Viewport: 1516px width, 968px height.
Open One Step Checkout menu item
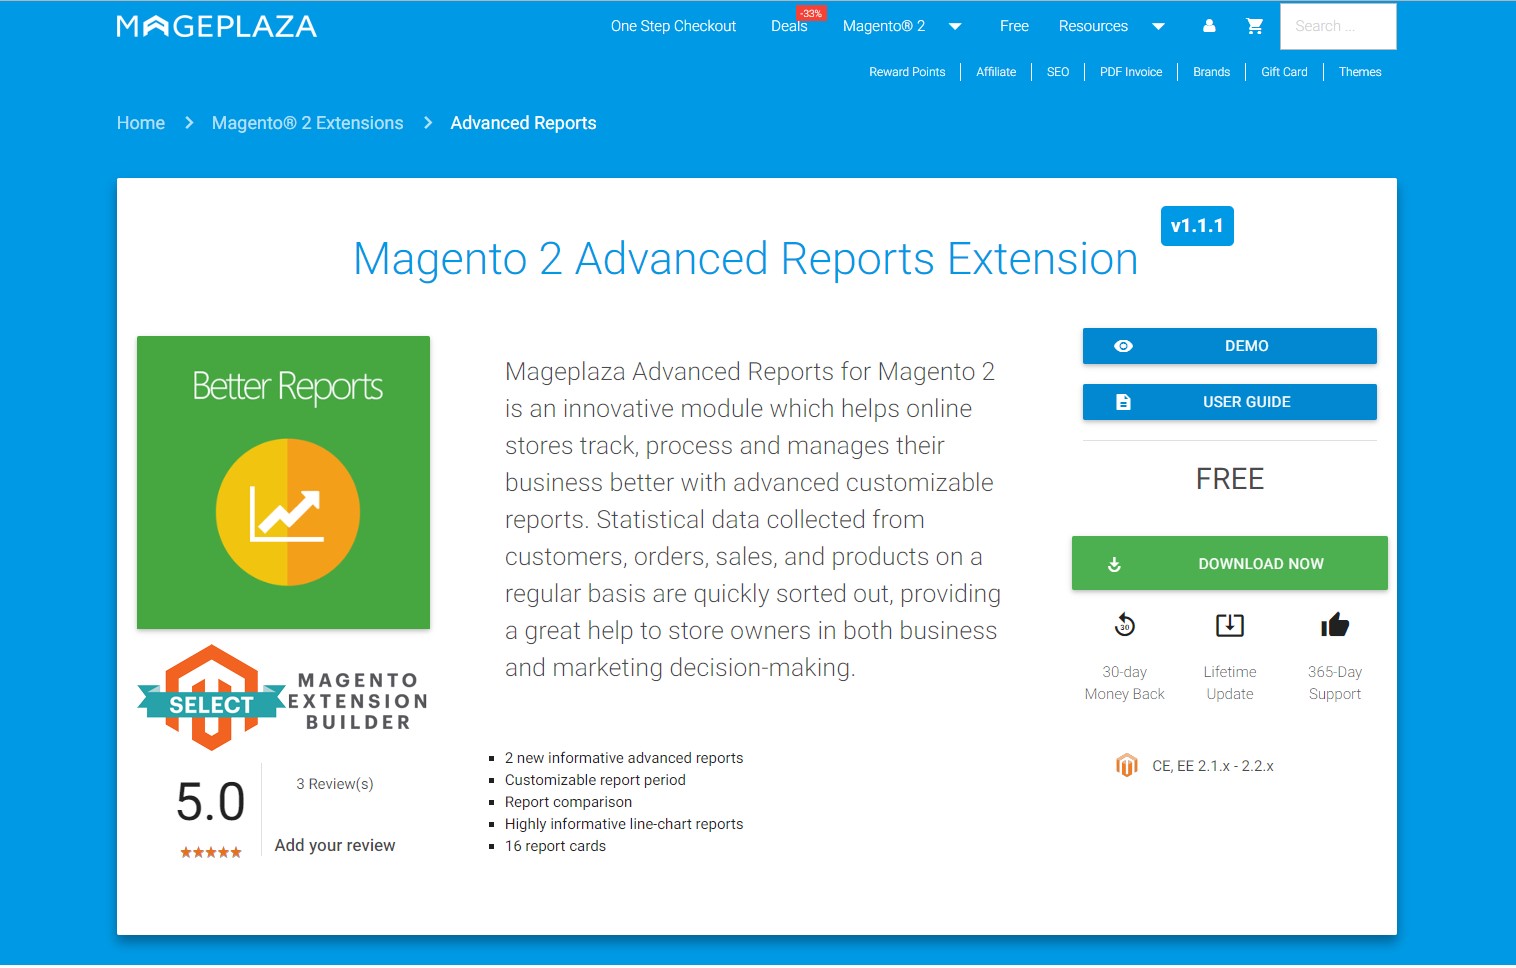(x=673, y=26)
